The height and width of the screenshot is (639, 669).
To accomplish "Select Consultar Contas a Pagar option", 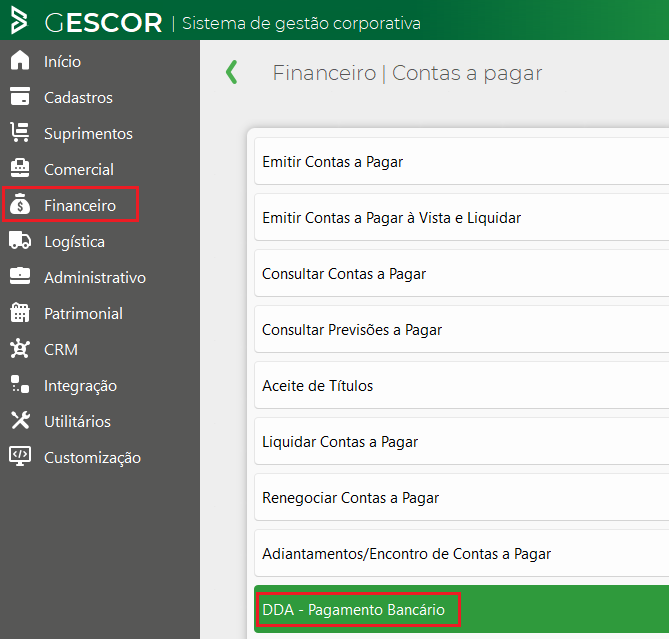I will click(344, 274).
